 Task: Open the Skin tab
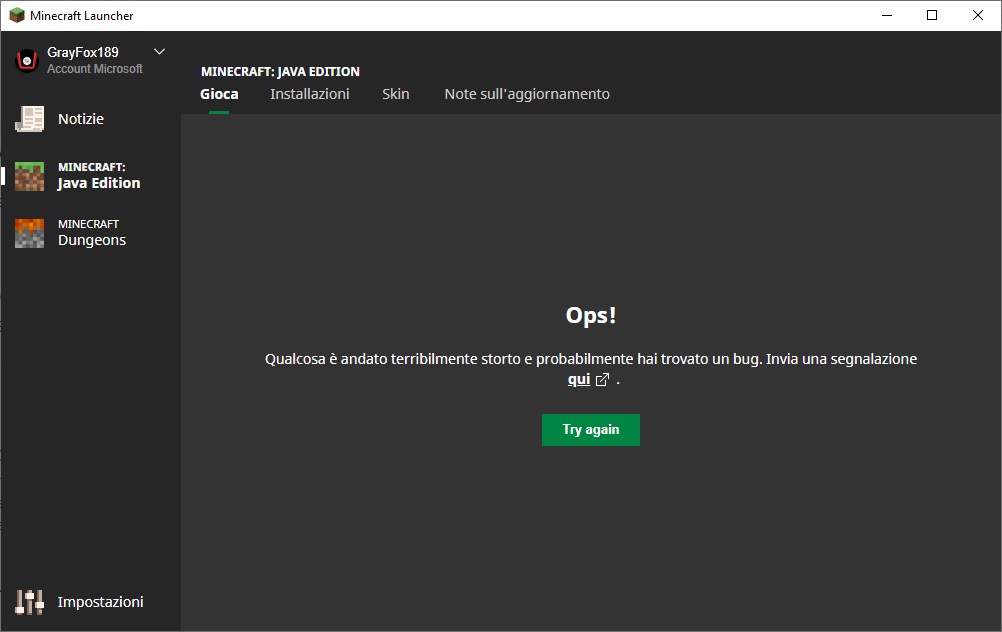coord(396,94)
